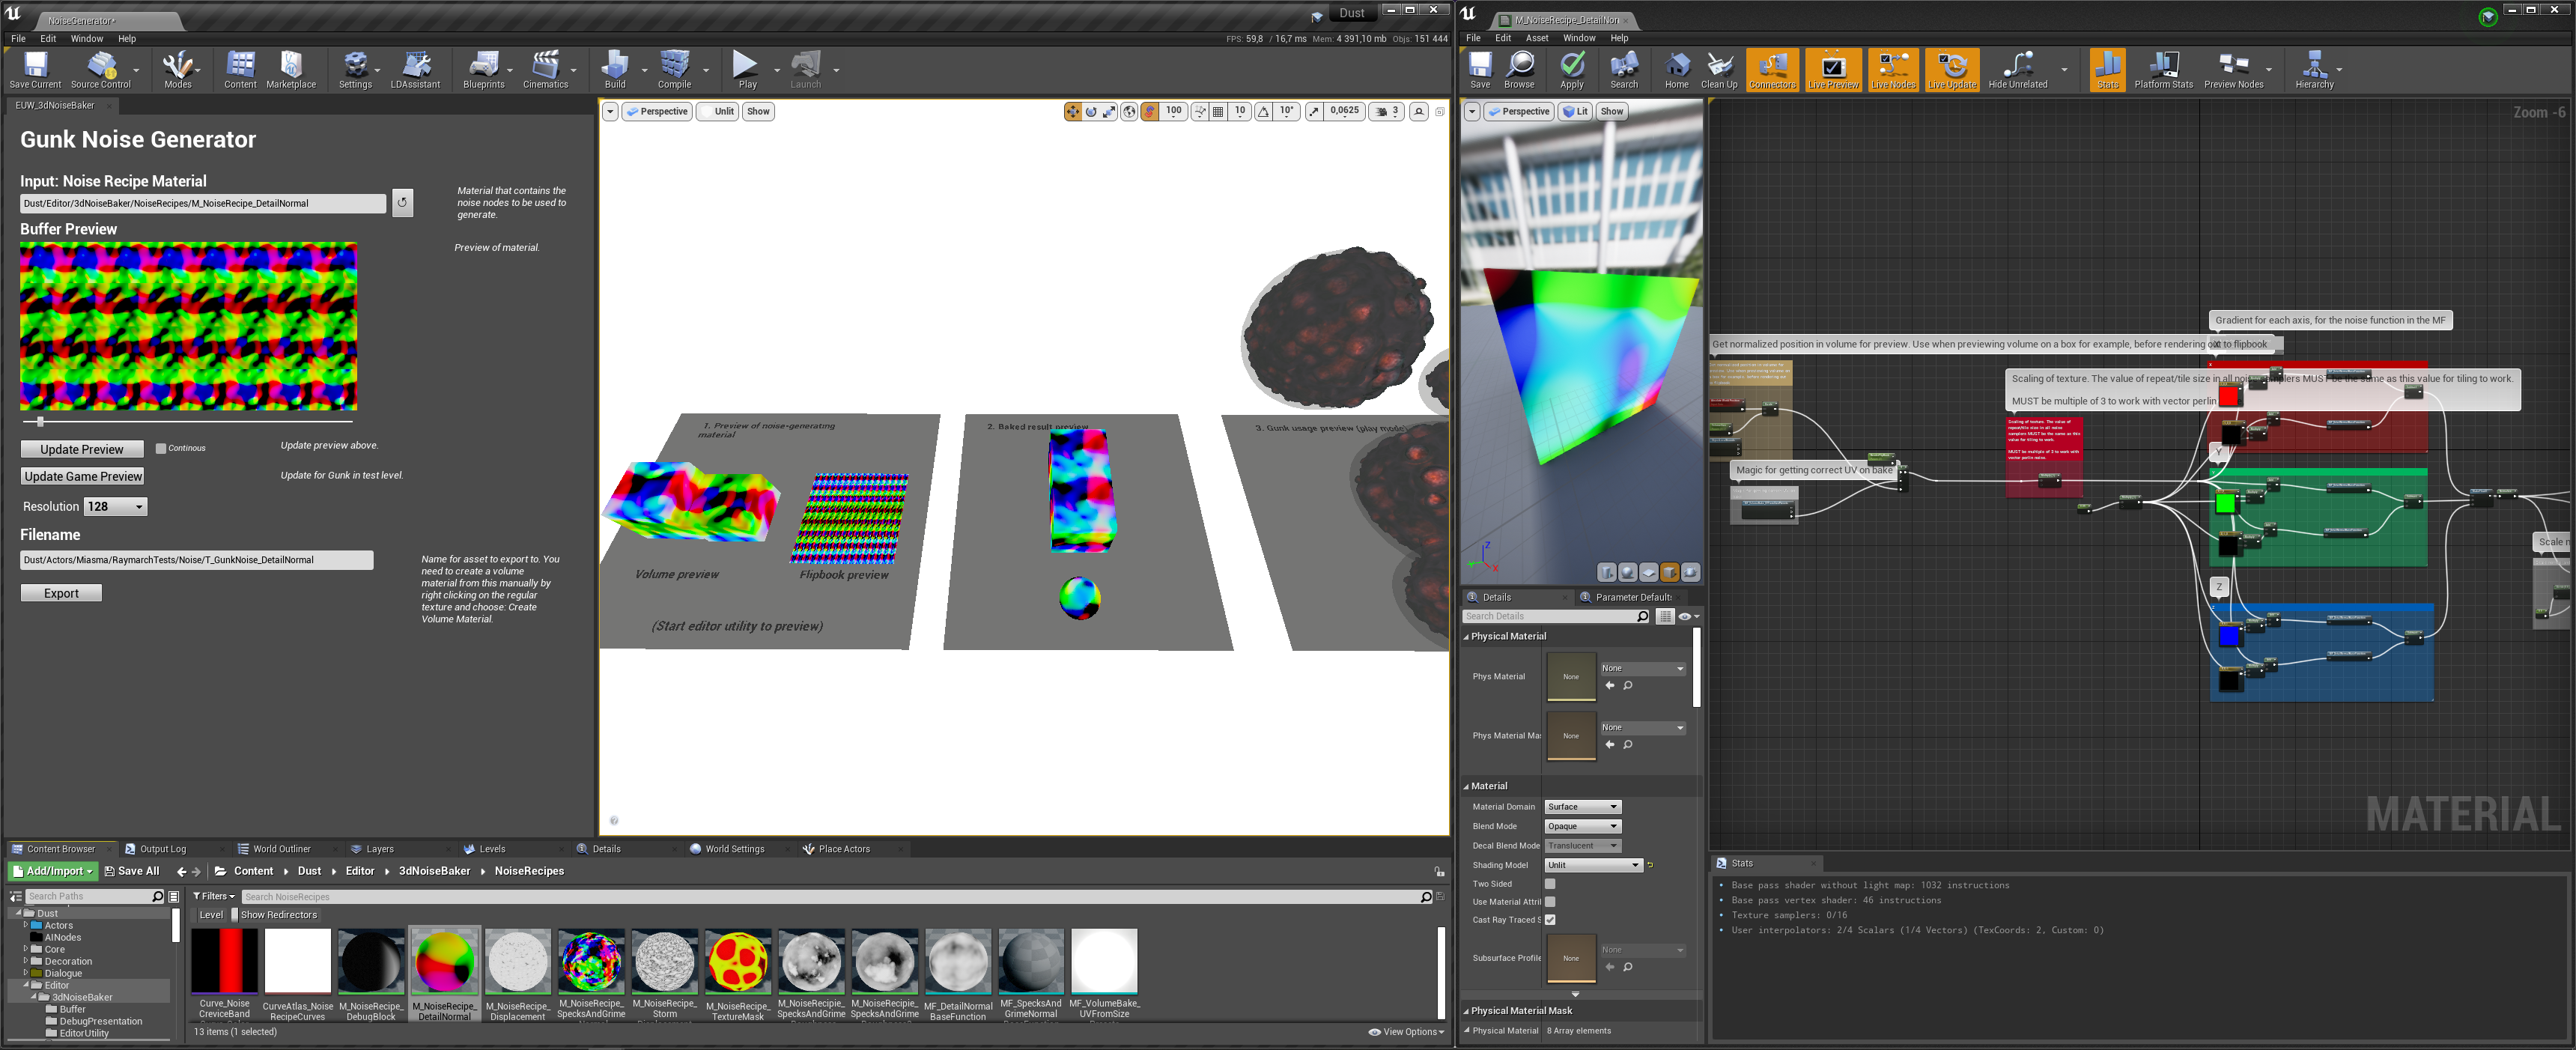Enable the Two Sided checkbox
Viewport: 2576px width, 1050px height.
point(1550,884)
